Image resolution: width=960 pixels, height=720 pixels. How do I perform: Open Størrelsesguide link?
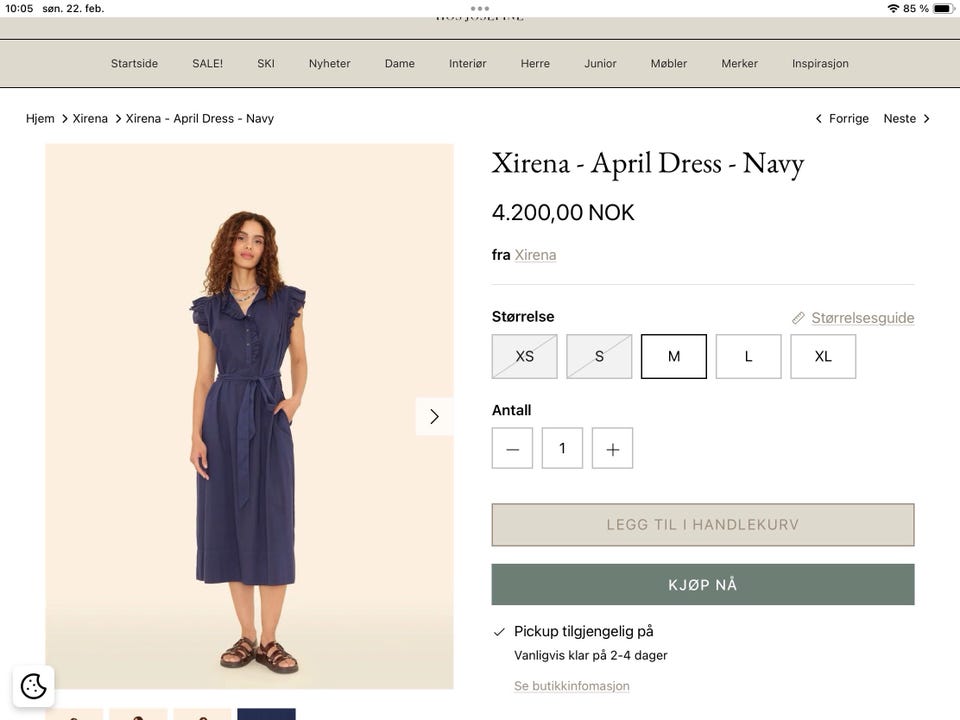coord(863,318)
